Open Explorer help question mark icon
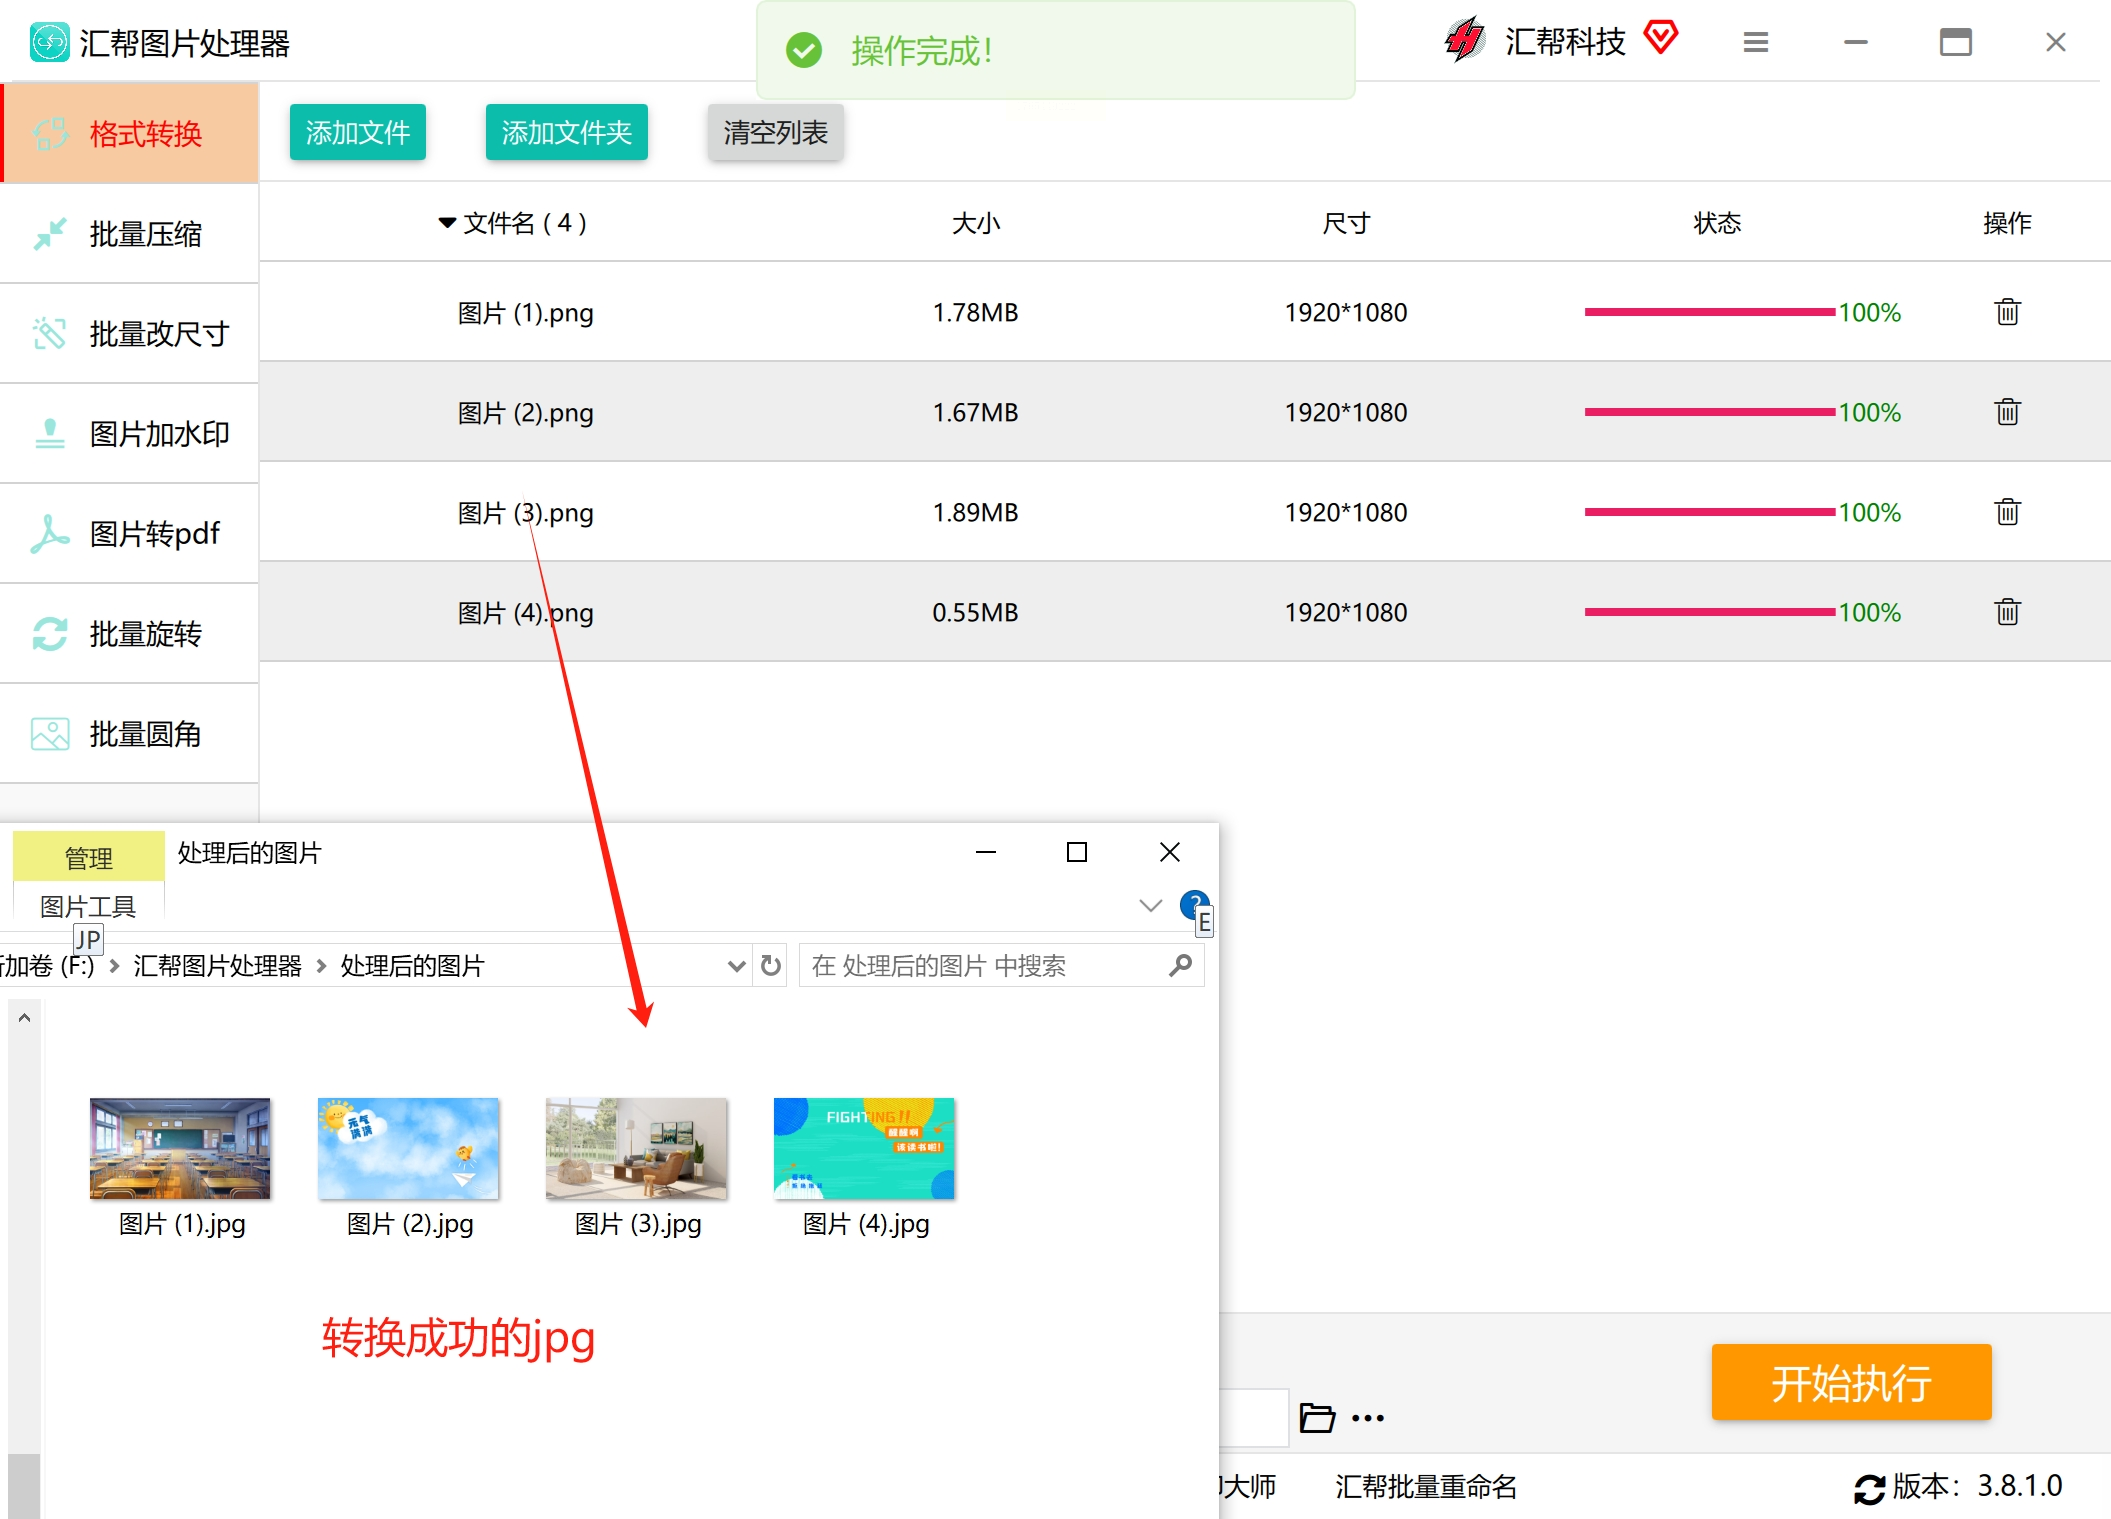This screenshot has height=1519, width=2111. 1193,904
